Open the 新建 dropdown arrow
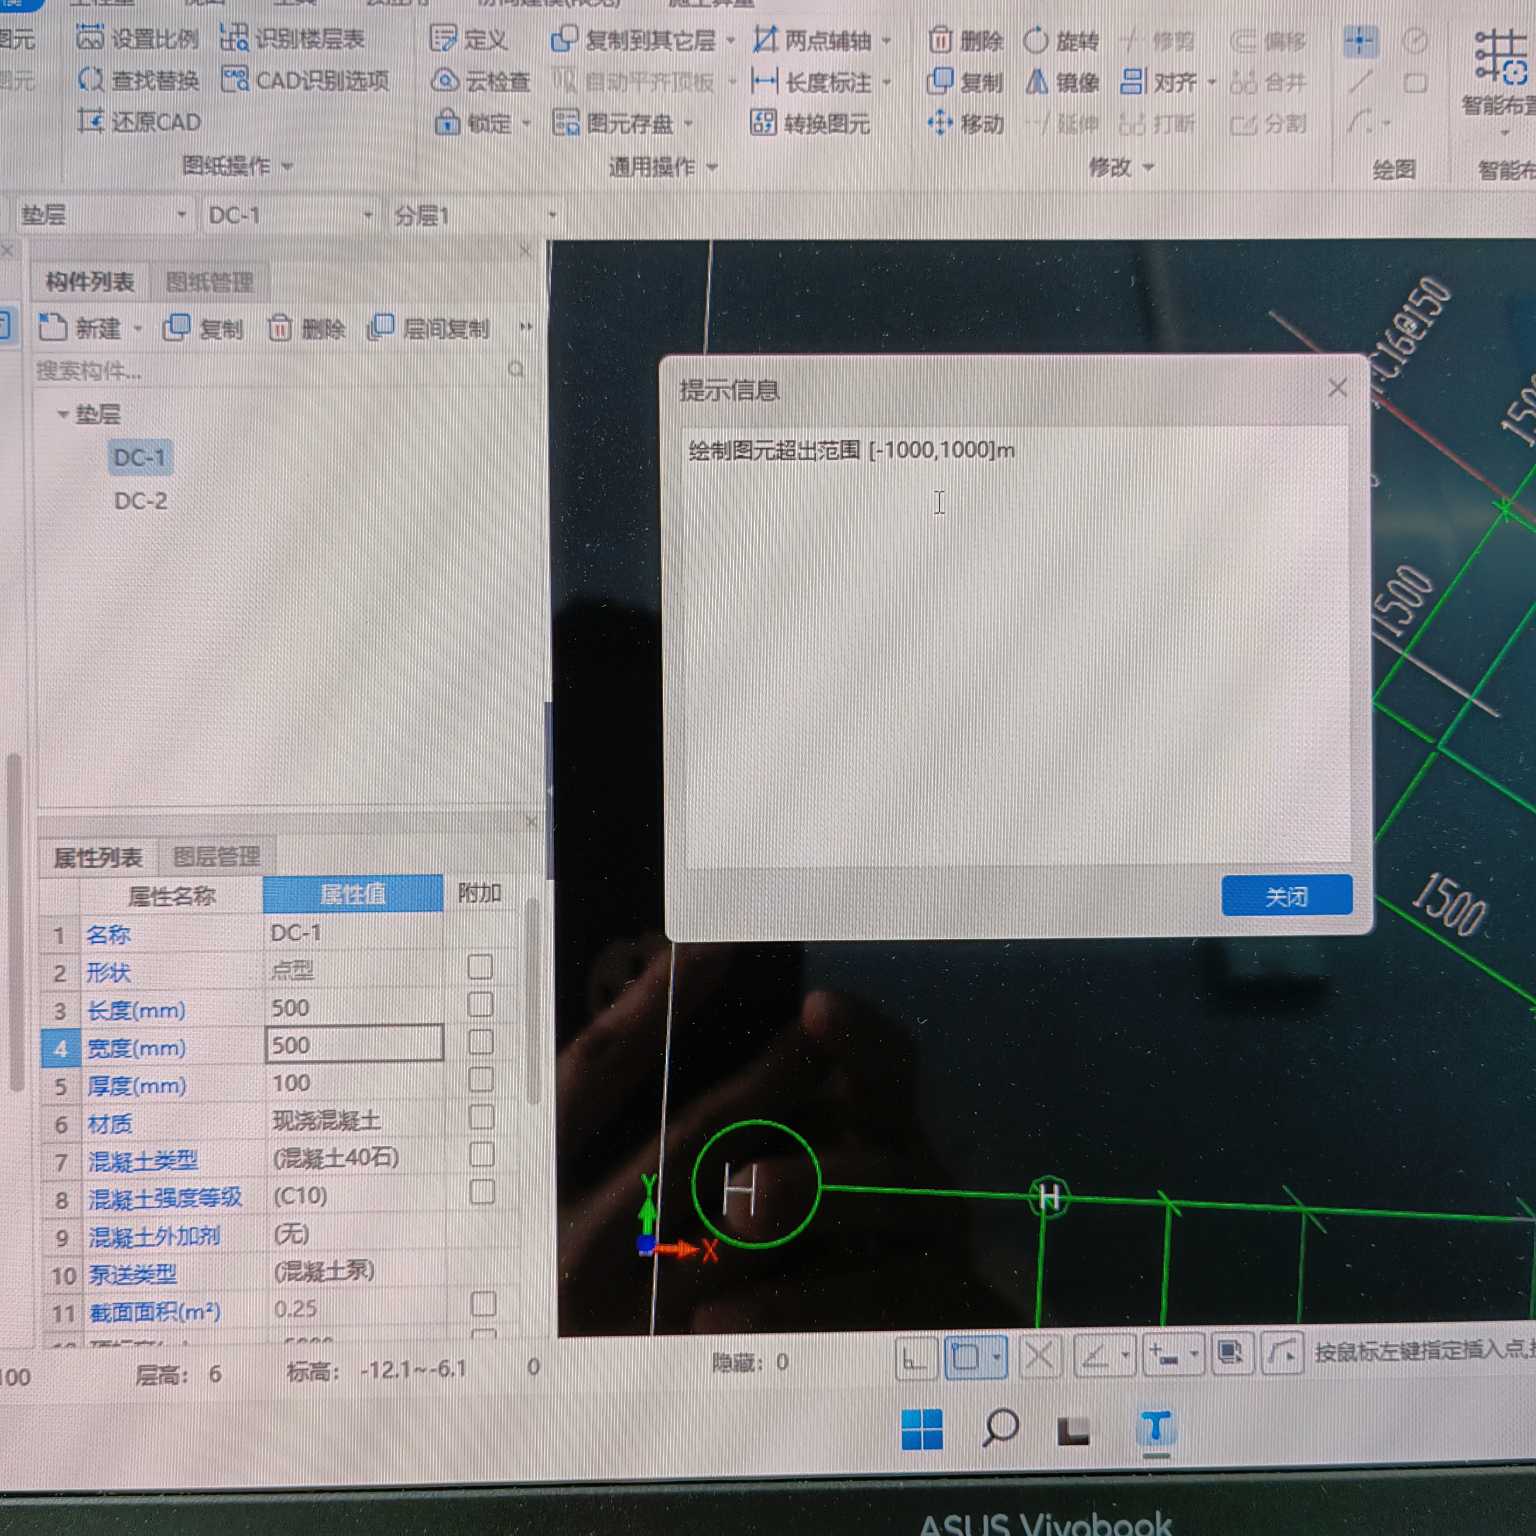The image size is (1536, 1536). 137,329
